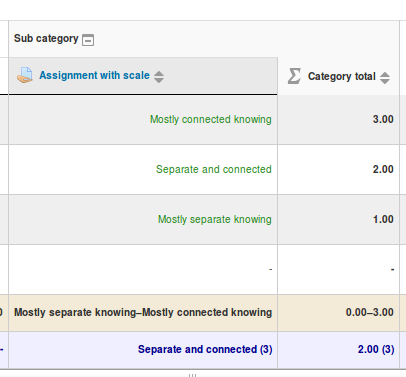This screenshot has width=406, height=377.
Task: Click the green Separate and connected grade cell
Action: [x=143, y=170]
